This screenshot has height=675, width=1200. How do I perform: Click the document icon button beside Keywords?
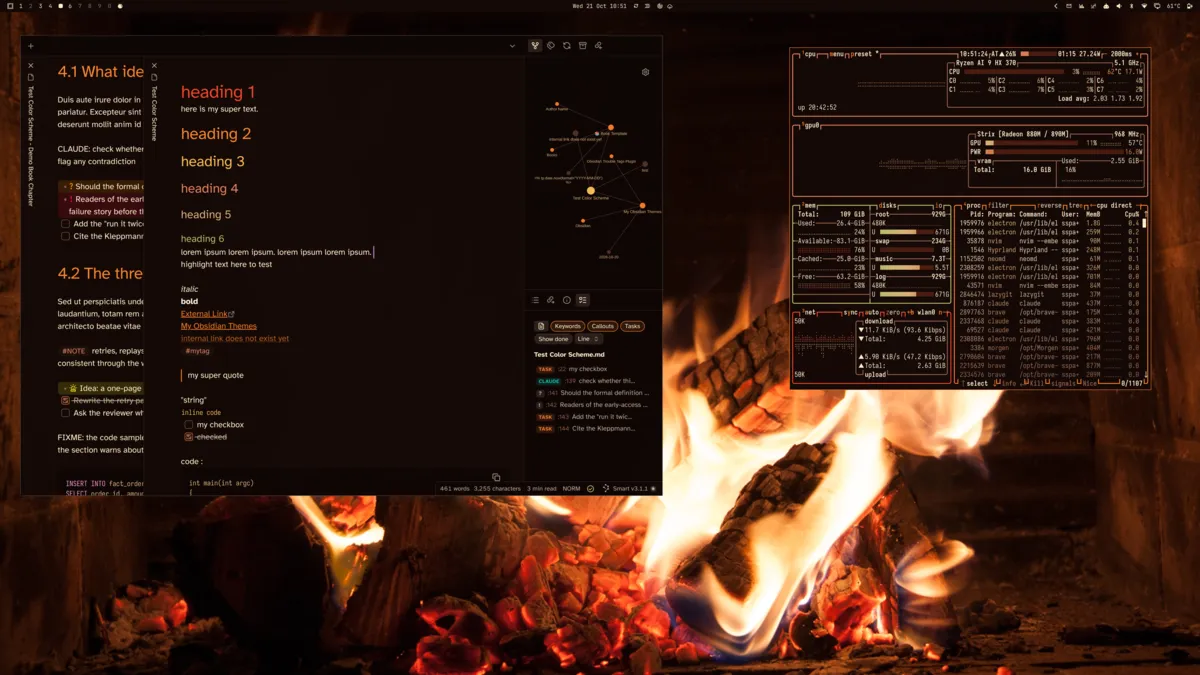(541, 326)
